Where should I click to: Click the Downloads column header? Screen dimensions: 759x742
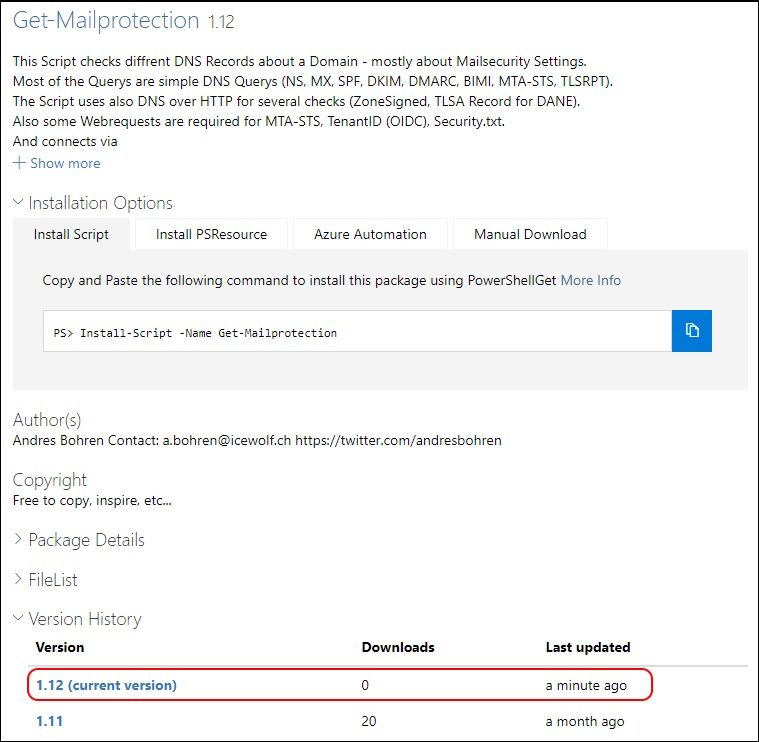click(x=398, y=647)
